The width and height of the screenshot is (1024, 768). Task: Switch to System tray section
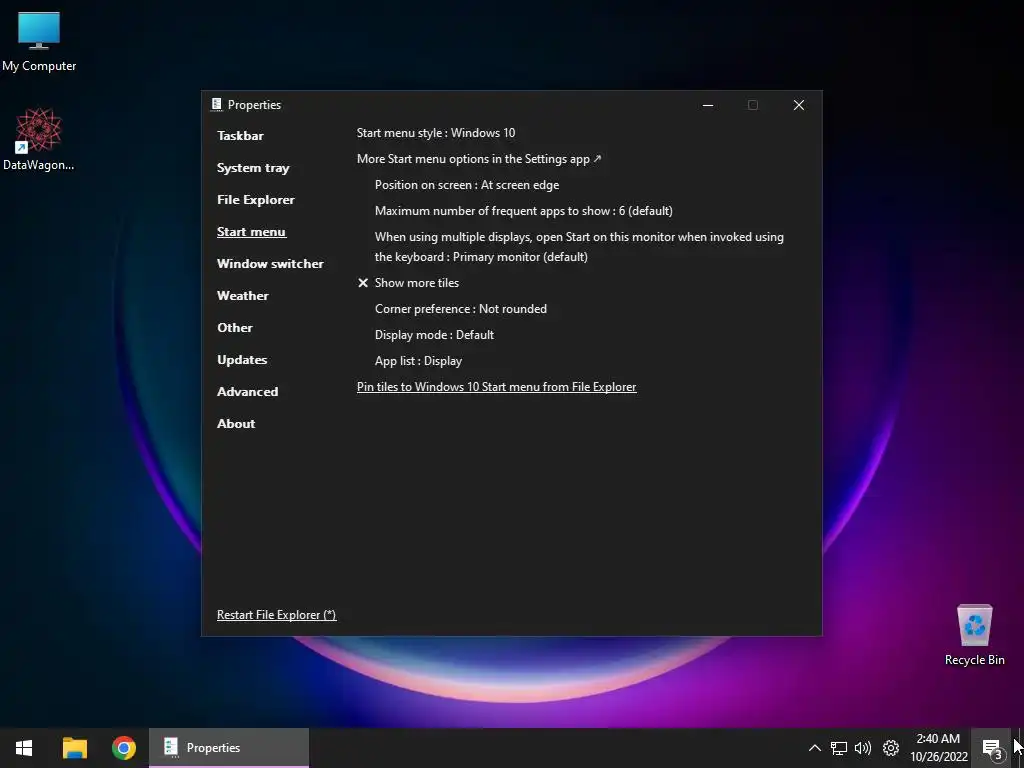coord(253,168)
